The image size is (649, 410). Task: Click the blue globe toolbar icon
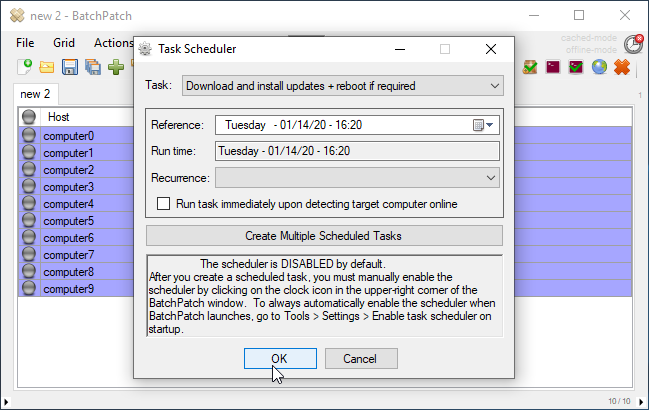pyautogui.click(x=599, y=67)
